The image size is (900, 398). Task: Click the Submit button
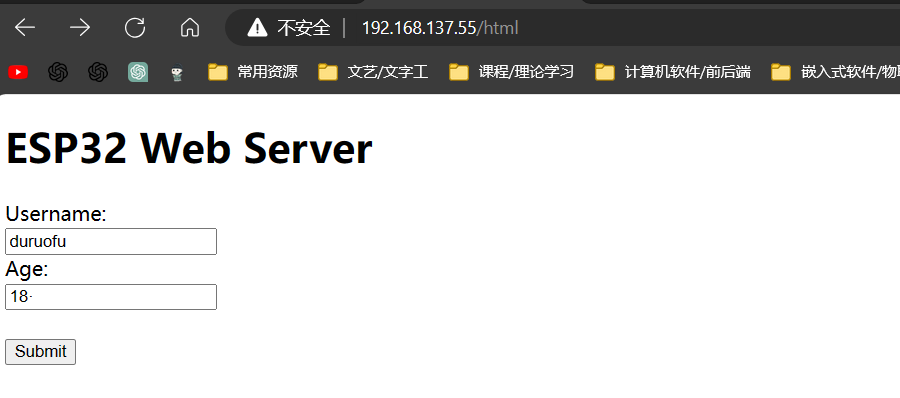(40, 351)
